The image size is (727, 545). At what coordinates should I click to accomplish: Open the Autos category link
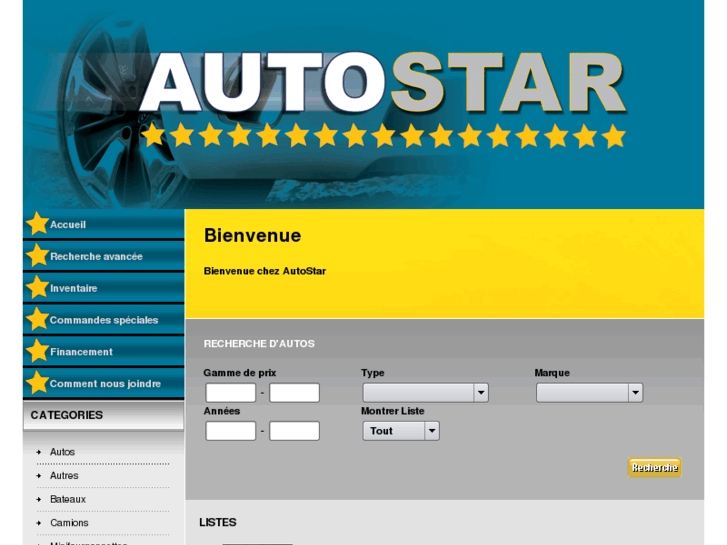(x=62, y=452)
